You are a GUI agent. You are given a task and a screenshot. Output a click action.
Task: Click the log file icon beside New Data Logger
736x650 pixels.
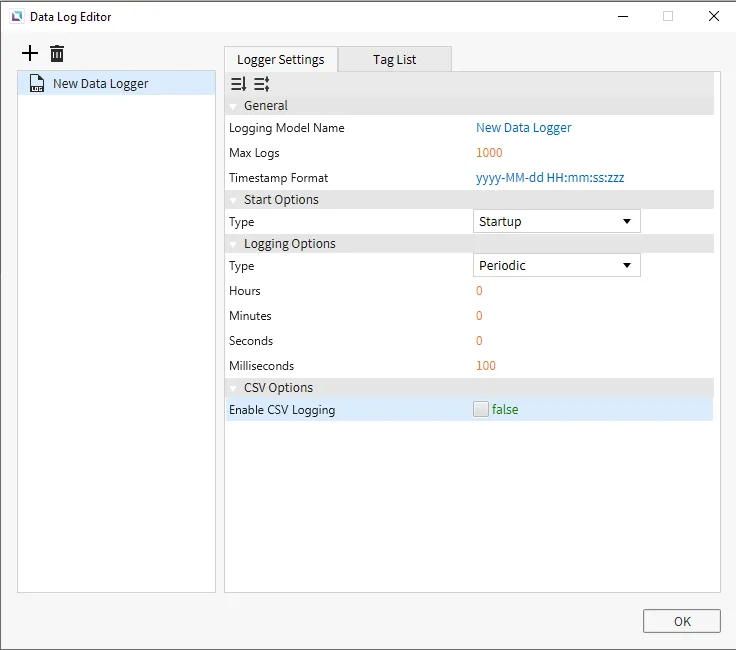[x=37, y=84]
